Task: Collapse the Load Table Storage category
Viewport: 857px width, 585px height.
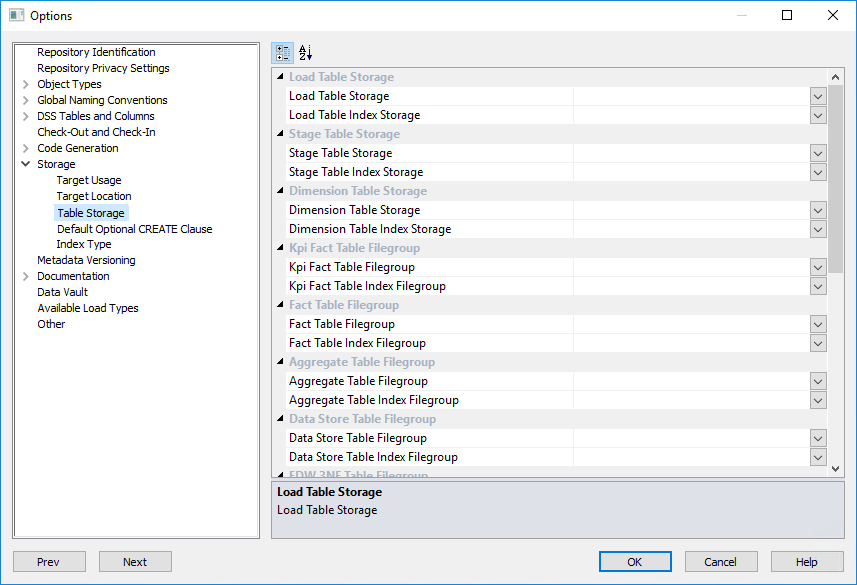Action: [280, 77]
